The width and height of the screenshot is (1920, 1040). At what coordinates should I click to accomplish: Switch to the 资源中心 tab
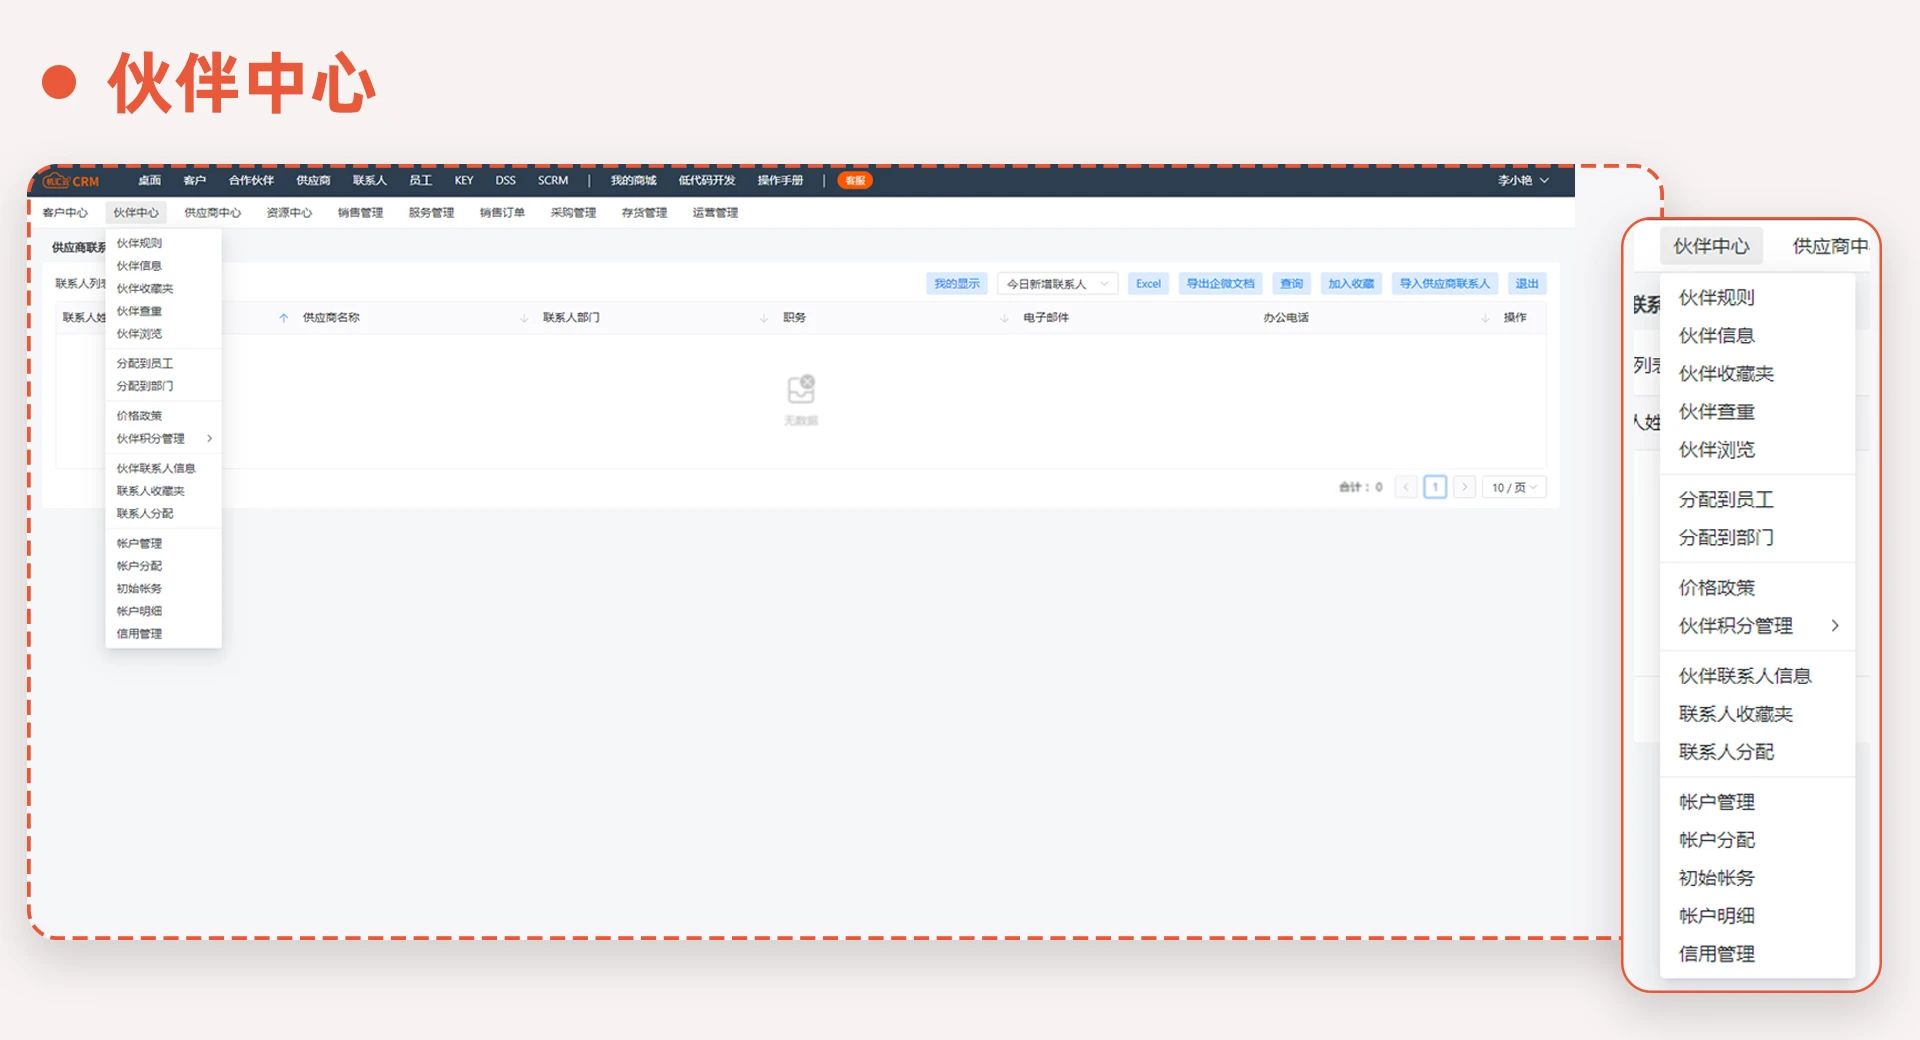click(x=289, y=213)
